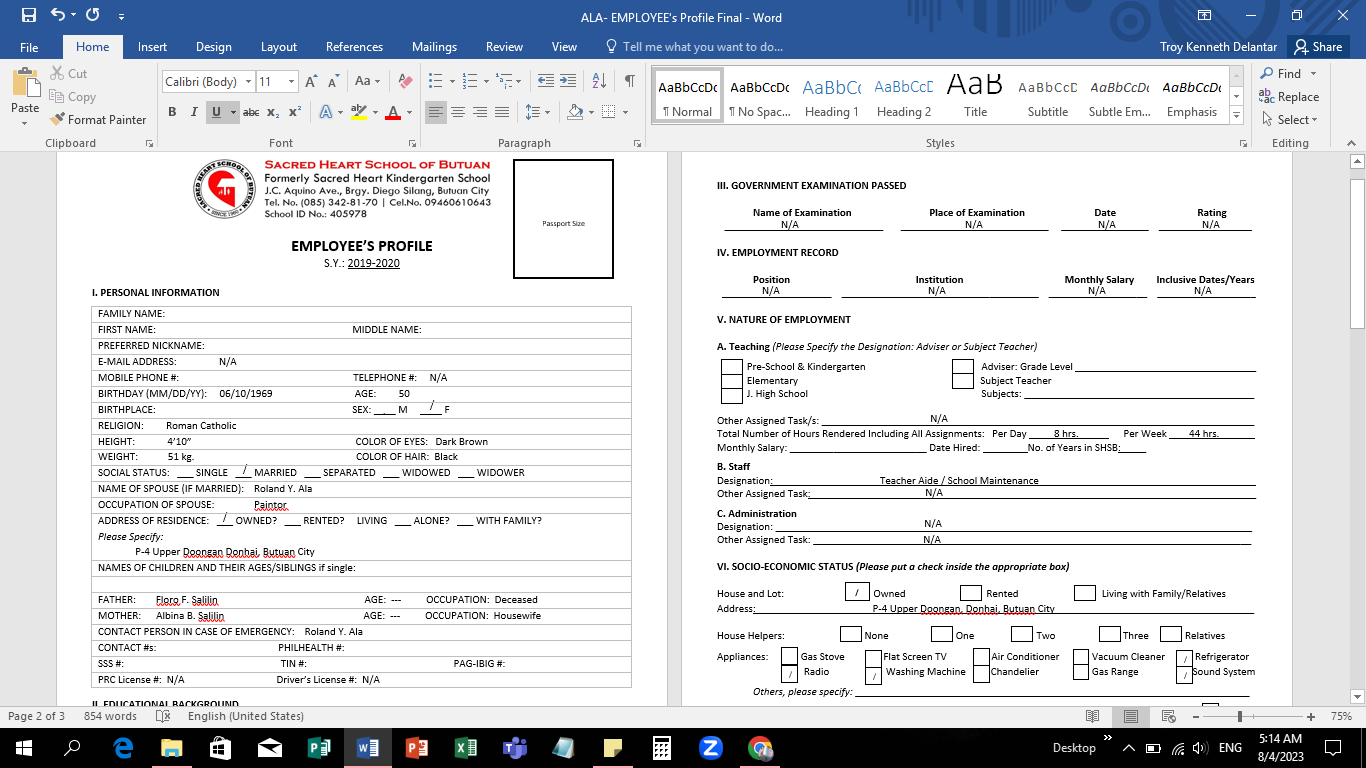Tick the Rented house checkbox
This screenshot has width=1366, height=768.
click(x=970, y=593)
